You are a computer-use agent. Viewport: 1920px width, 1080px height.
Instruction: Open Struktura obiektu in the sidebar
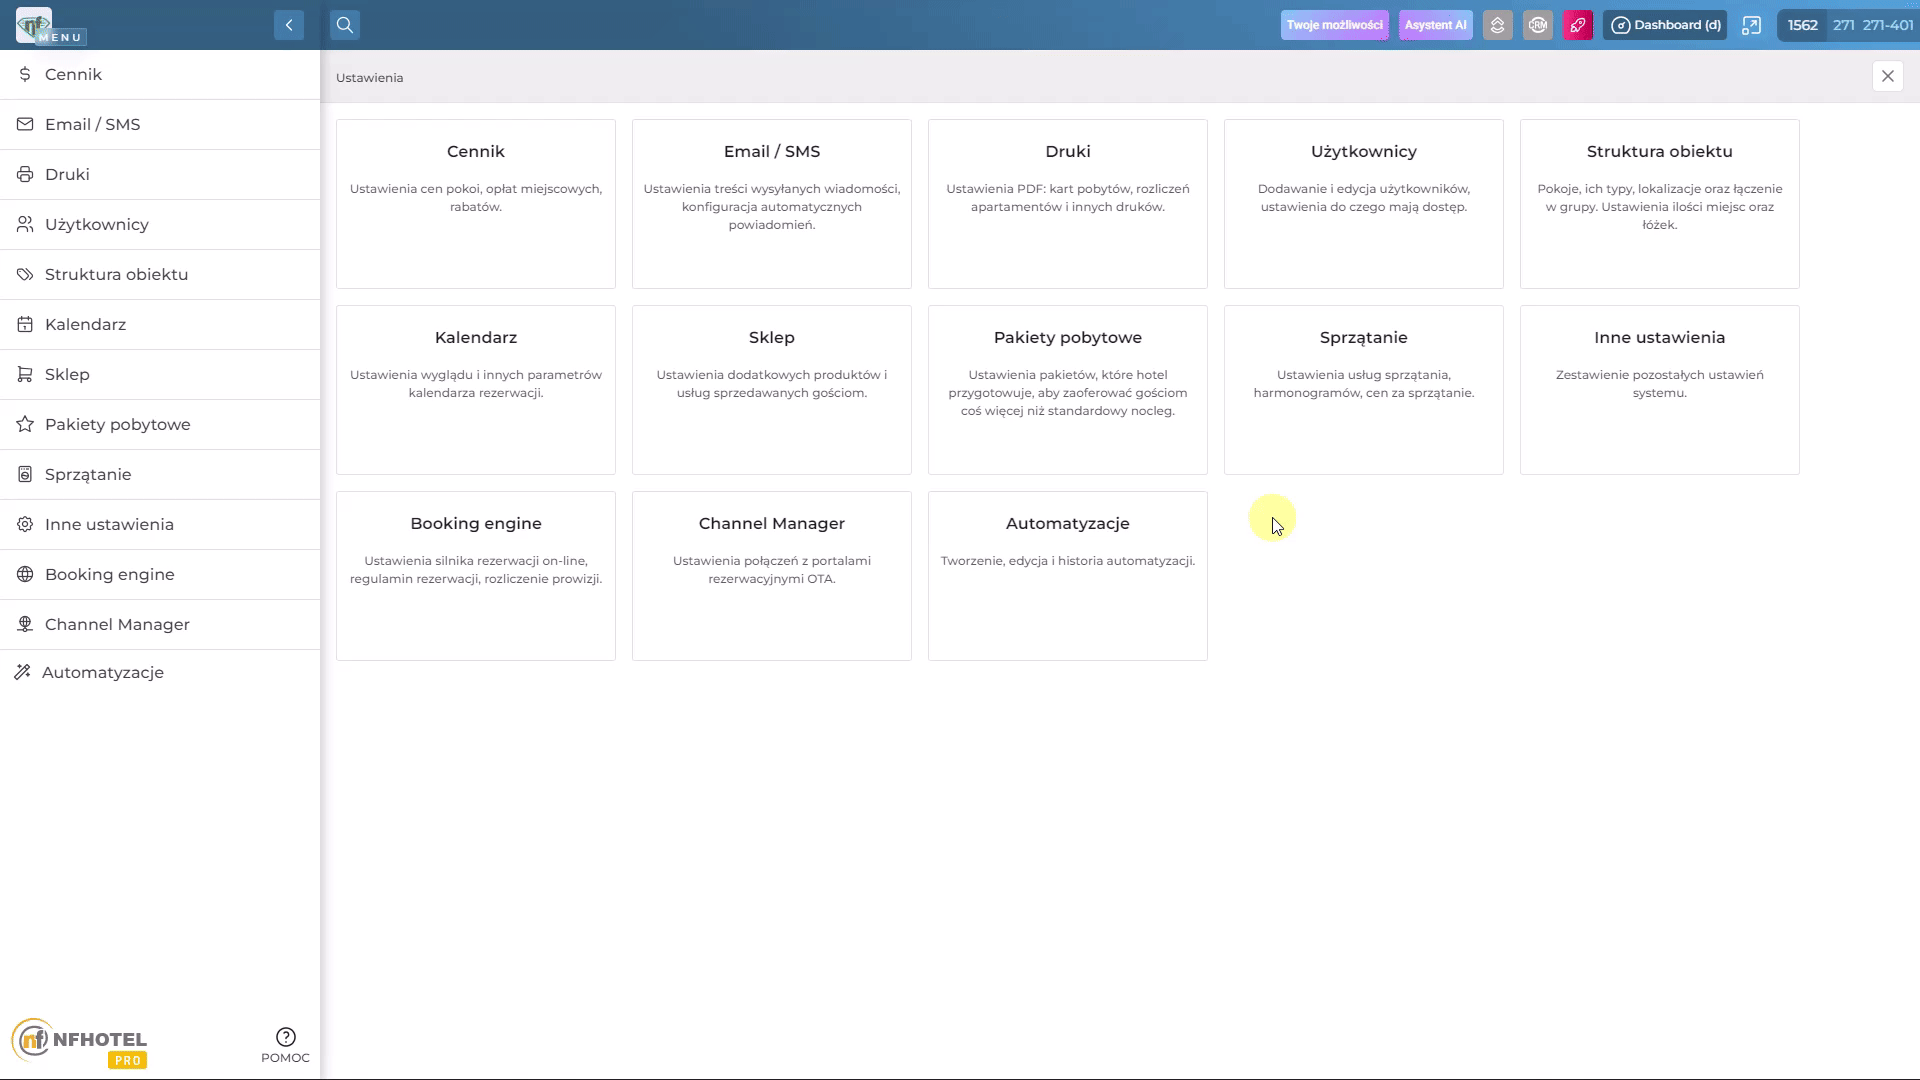click(160, 275)
